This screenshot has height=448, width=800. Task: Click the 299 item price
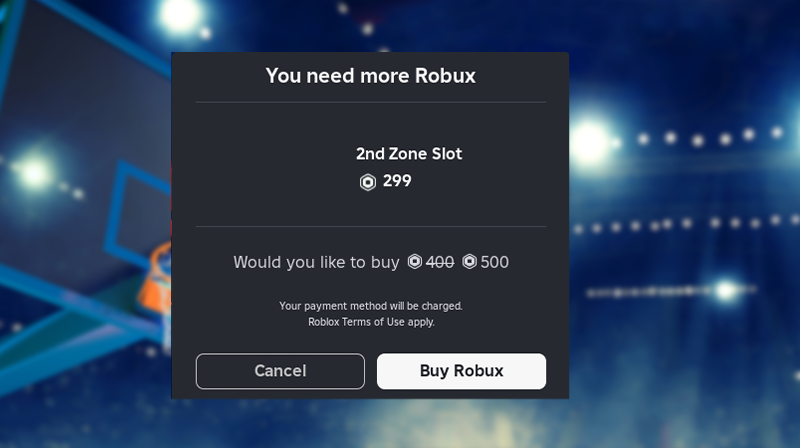(x=397, y=181)
